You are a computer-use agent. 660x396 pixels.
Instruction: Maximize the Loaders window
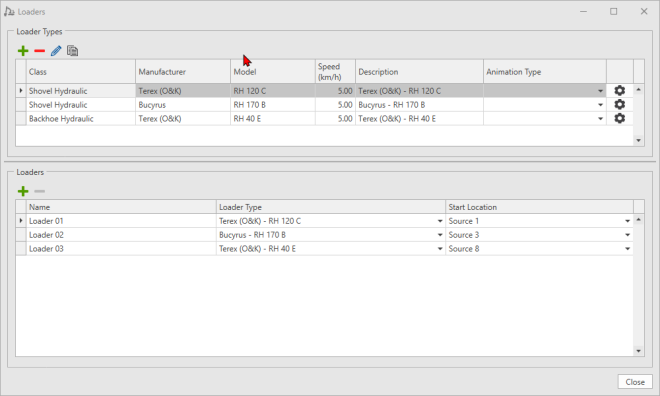coord(614,11)
